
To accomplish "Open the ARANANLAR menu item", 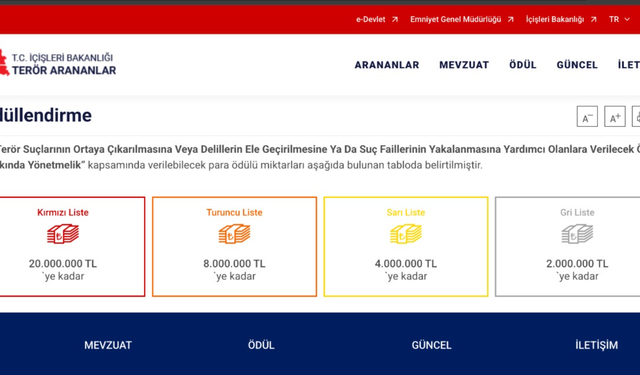I will pyautogui.click(x=387, y=65).
